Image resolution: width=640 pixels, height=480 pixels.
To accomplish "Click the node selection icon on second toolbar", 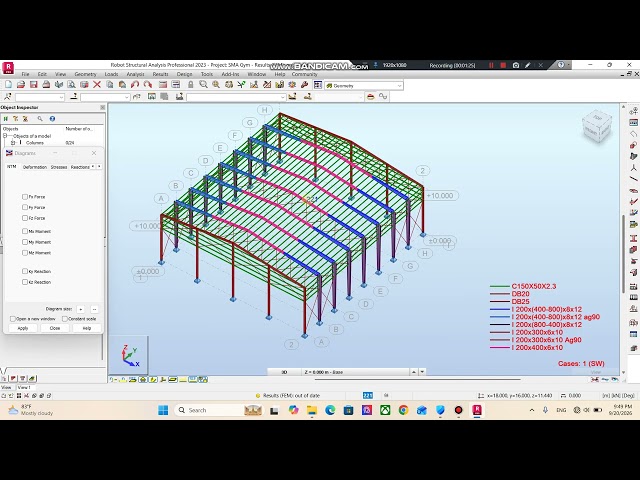I will (7, 97).
